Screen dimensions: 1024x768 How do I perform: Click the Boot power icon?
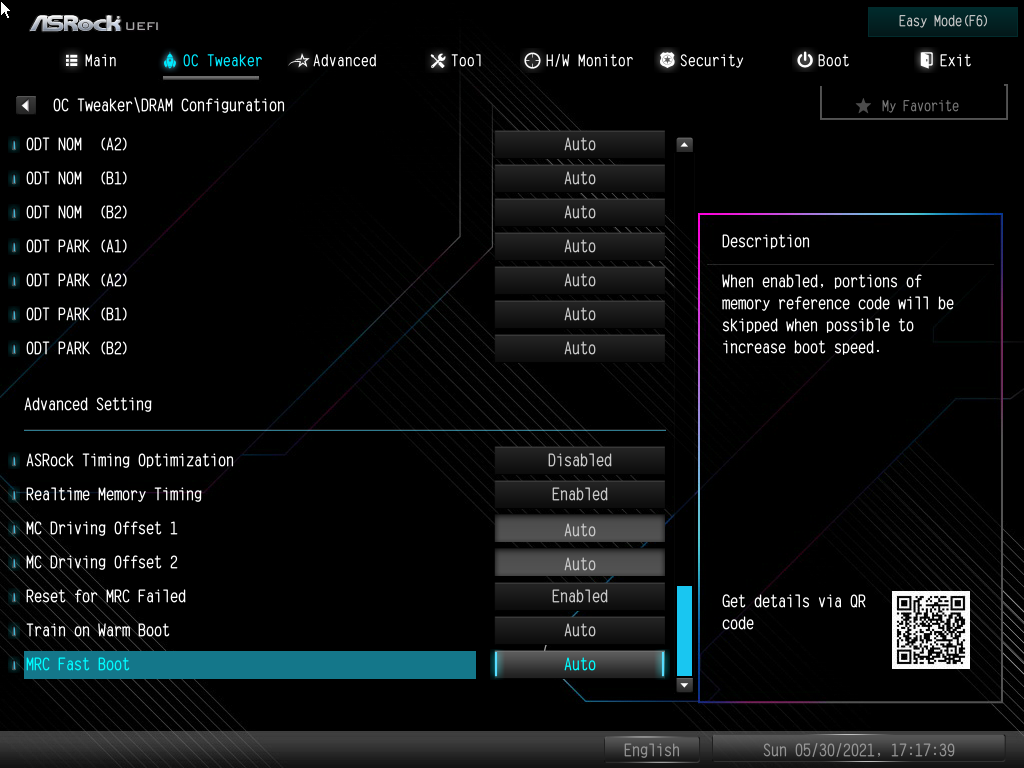point(803,60)
